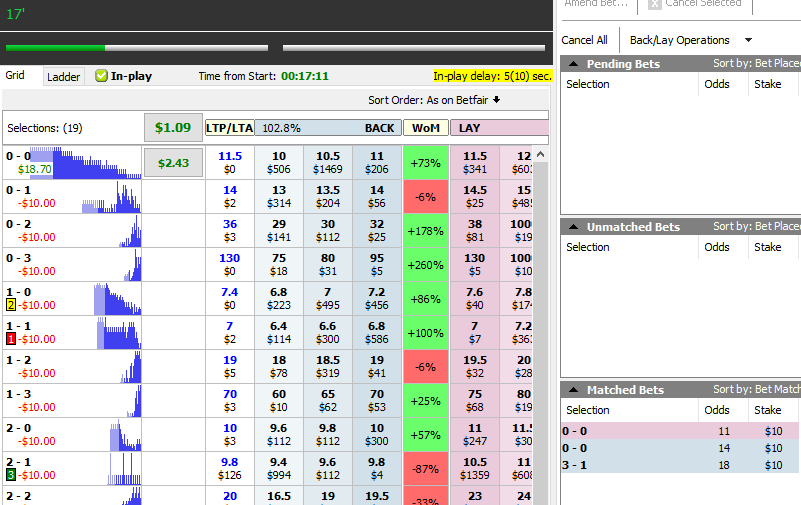The image size is (801, 505).
Task: Change Pending Bets sort by option
Action: (x=757, y=63)
